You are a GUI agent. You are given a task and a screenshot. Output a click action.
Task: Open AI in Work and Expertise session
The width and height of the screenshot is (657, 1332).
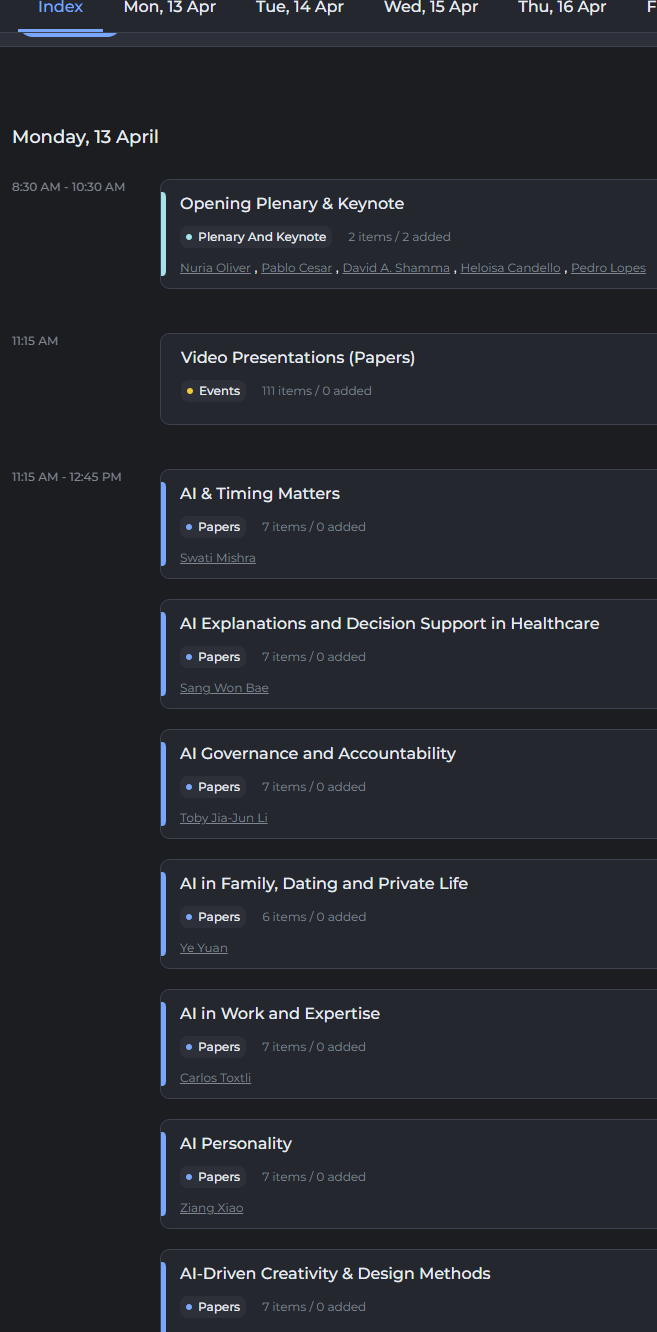point(280,1014)
